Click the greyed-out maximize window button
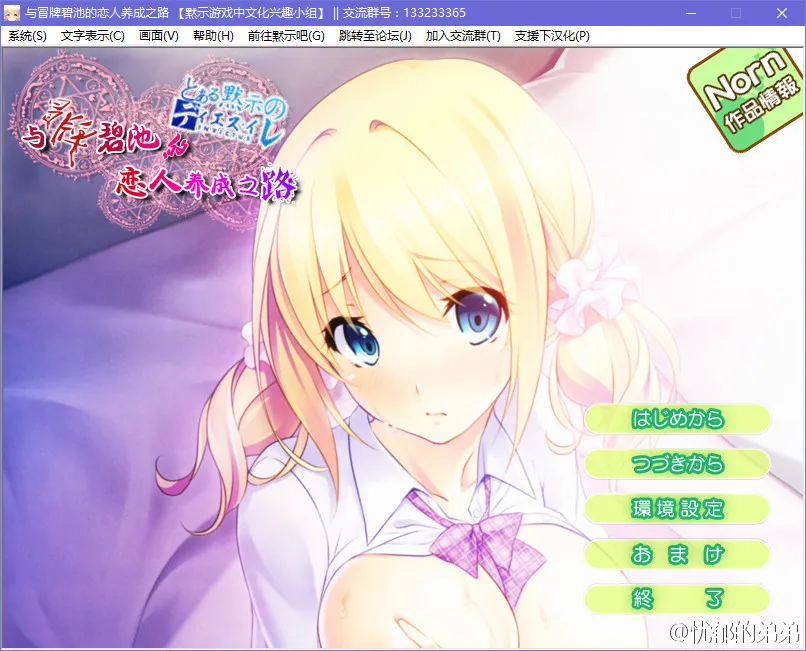Image resolution: width=806 pixels, height=651 pixels. point(736,13)
